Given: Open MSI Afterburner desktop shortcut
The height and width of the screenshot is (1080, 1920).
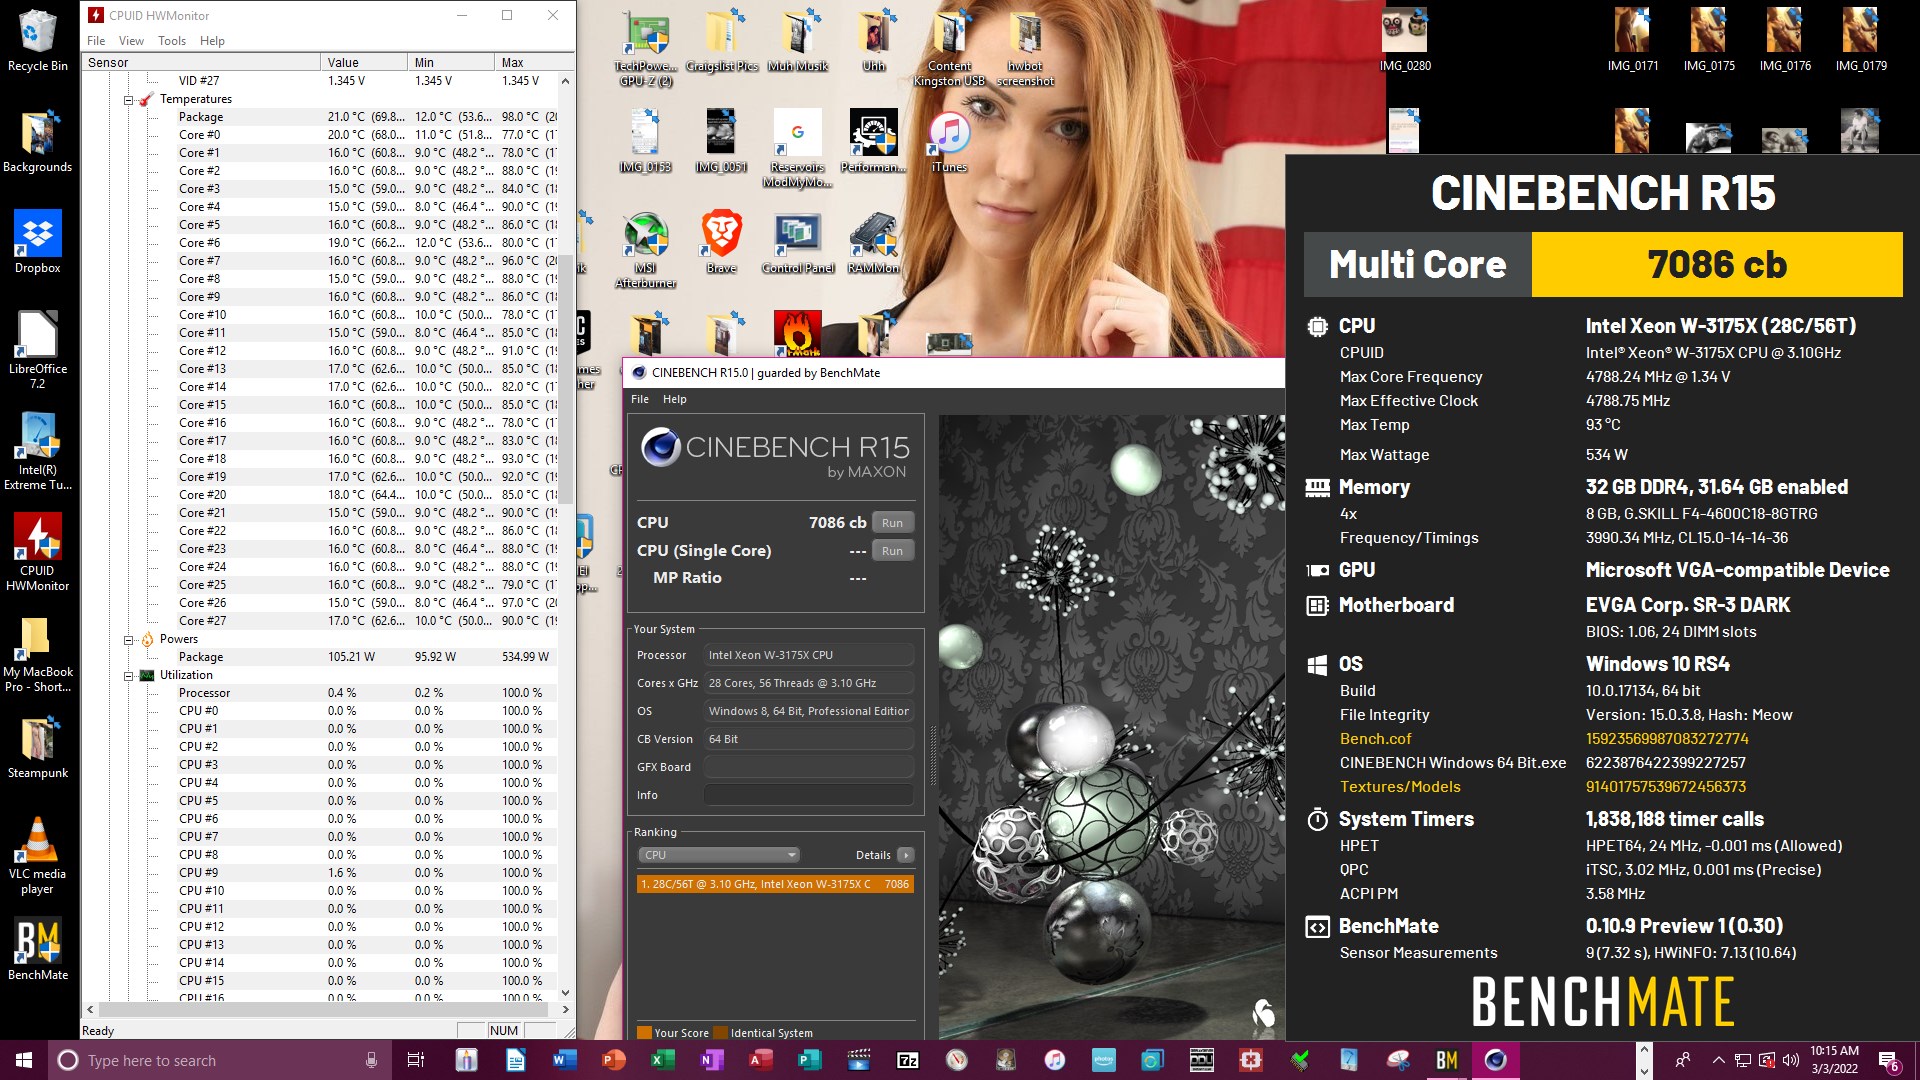Looking at the screenshot, I should coord(645,250).
